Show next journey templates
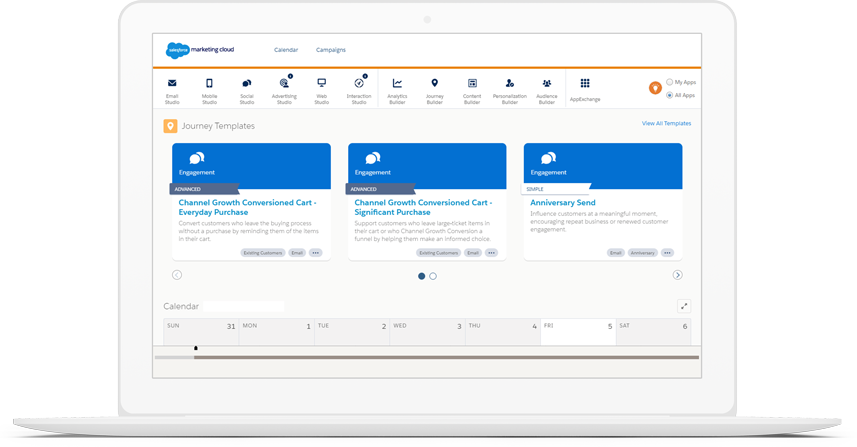This screenshot has width=857, height=447. tap(677, 275)
